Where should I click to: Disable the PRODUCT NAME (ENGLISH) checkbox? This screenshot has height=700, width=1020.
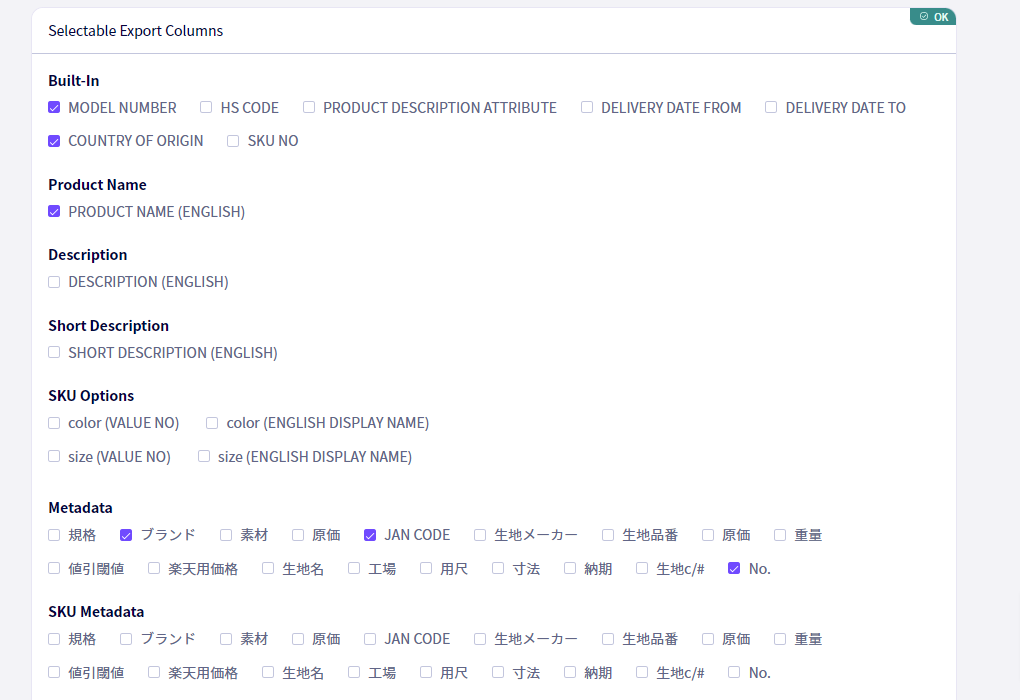54,211
